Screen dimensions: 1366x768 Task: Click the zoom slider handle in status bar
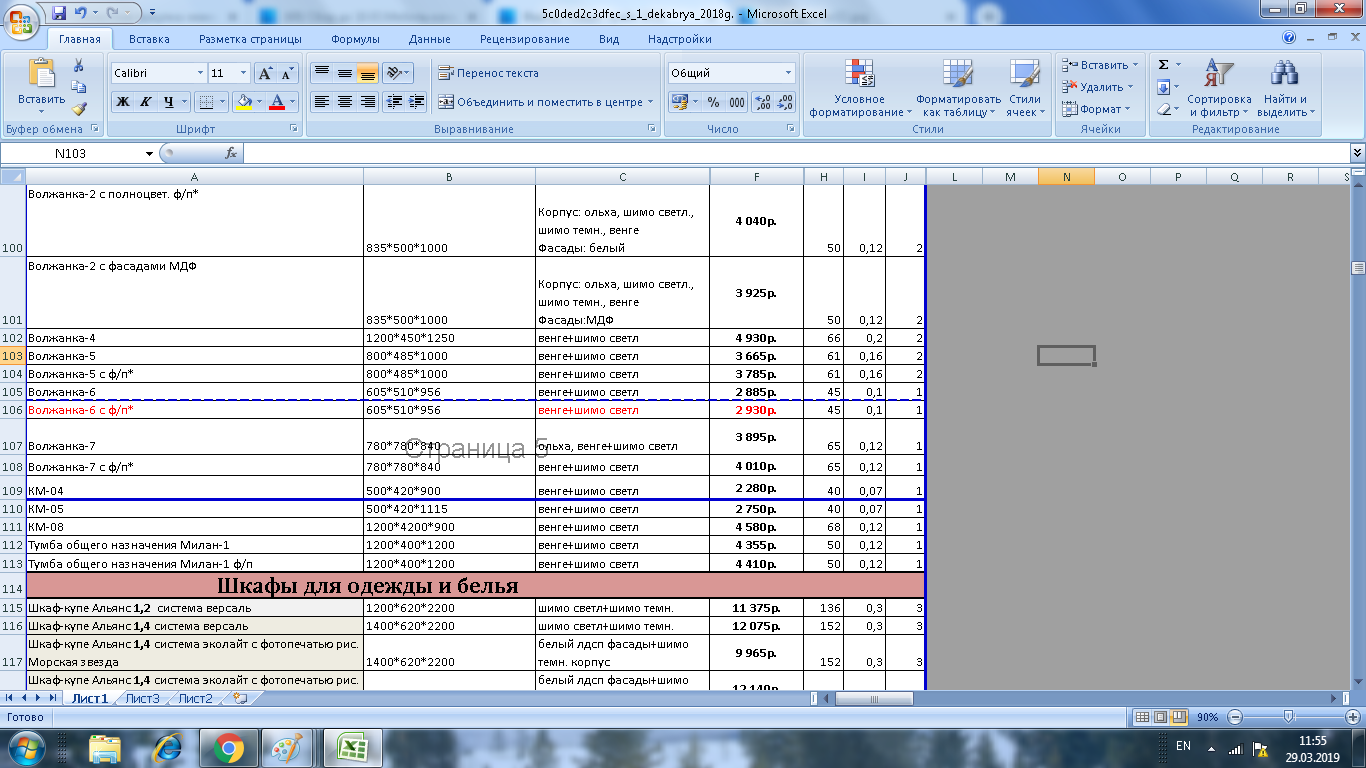coord(1288,717)
